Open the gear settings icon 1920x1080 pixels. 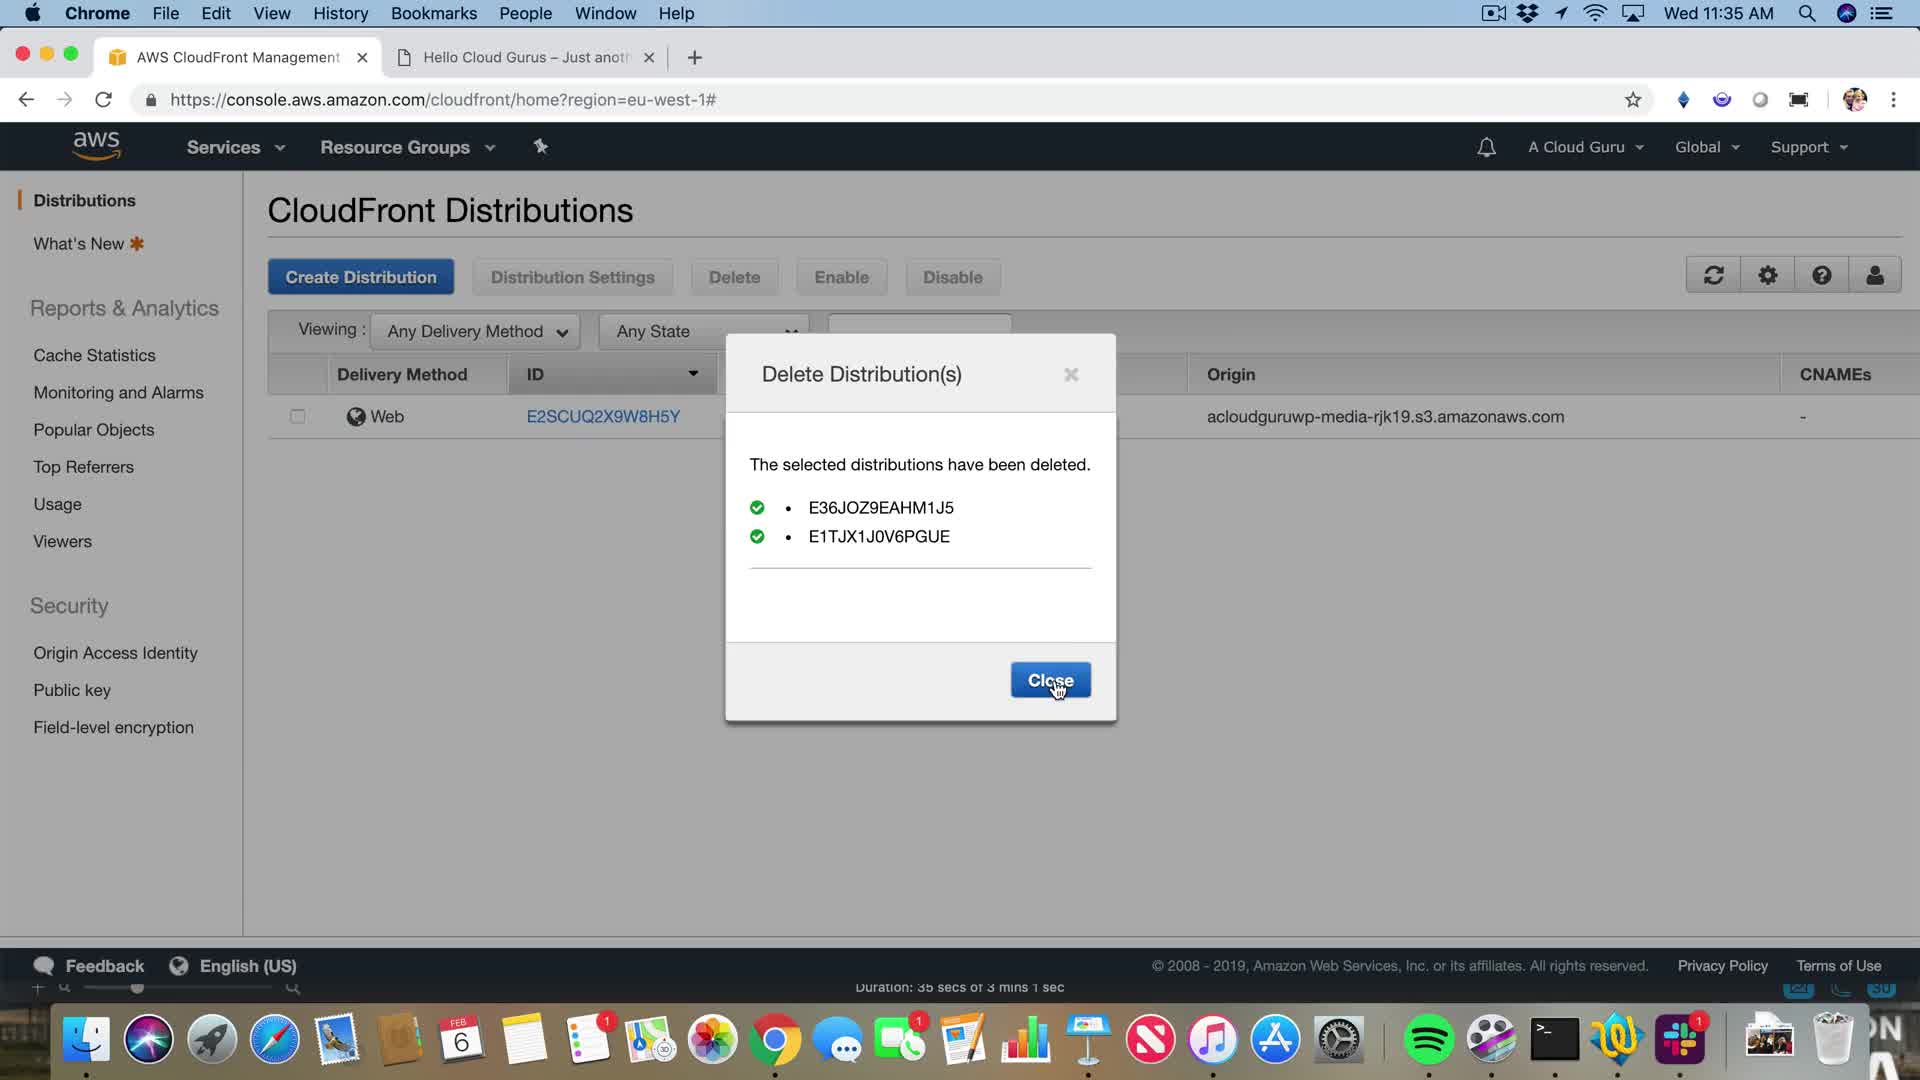pyautogui.click(x=1767, y=275)
